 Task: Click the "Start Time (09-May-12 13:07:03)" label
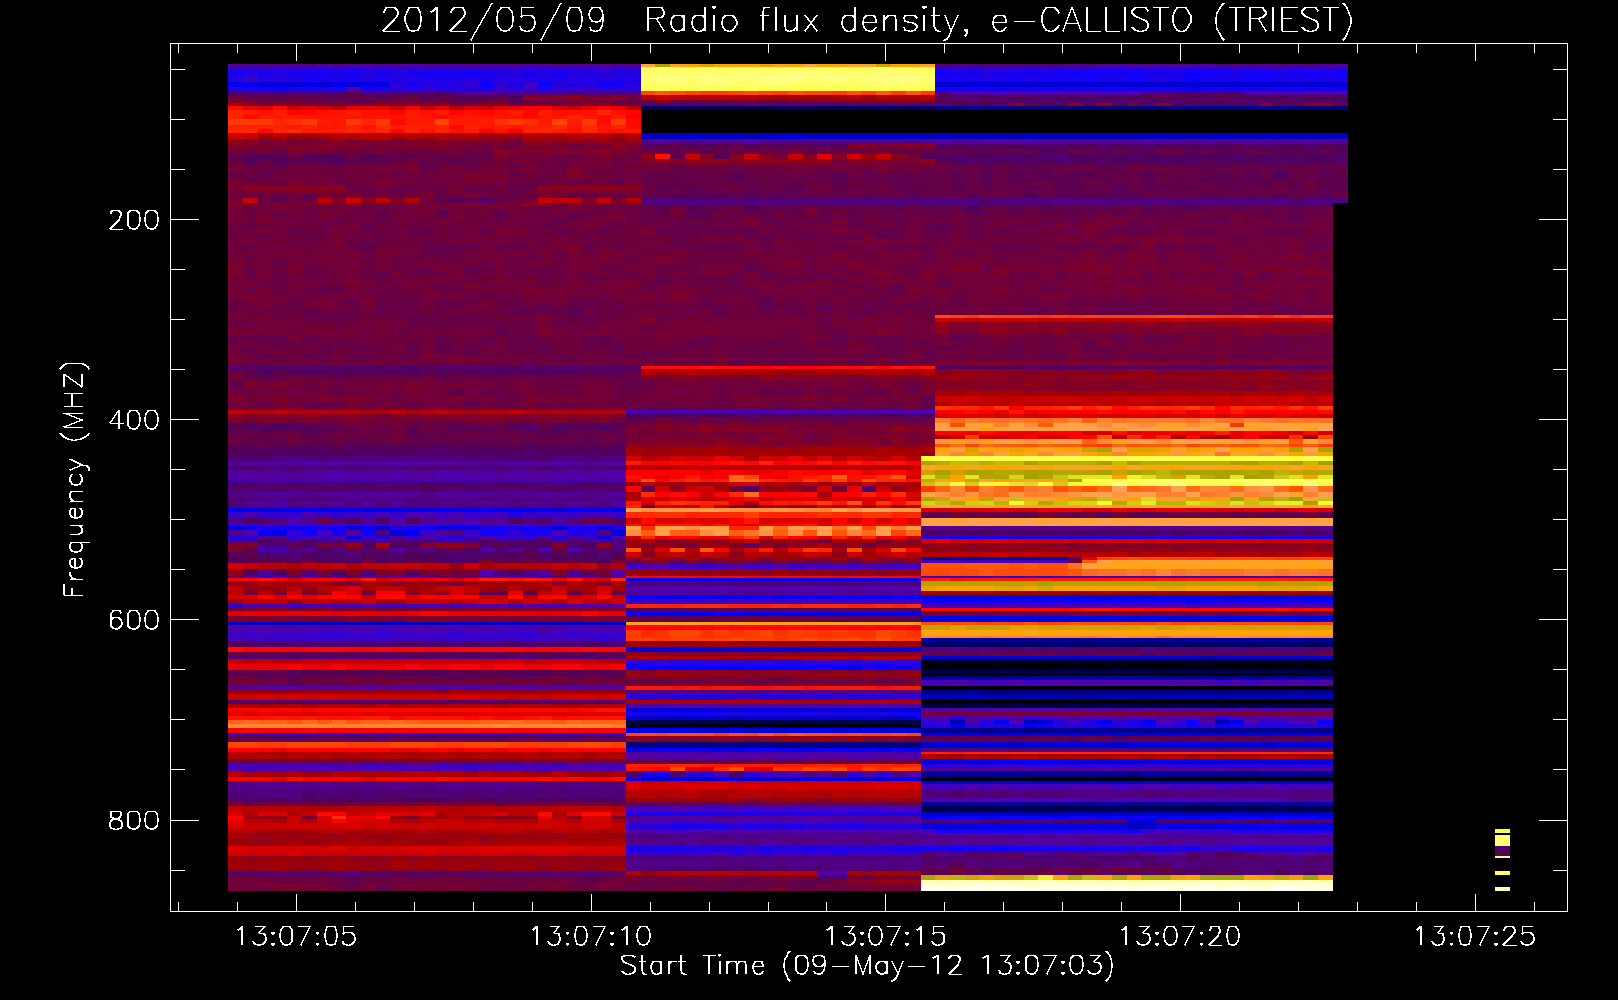867,966
